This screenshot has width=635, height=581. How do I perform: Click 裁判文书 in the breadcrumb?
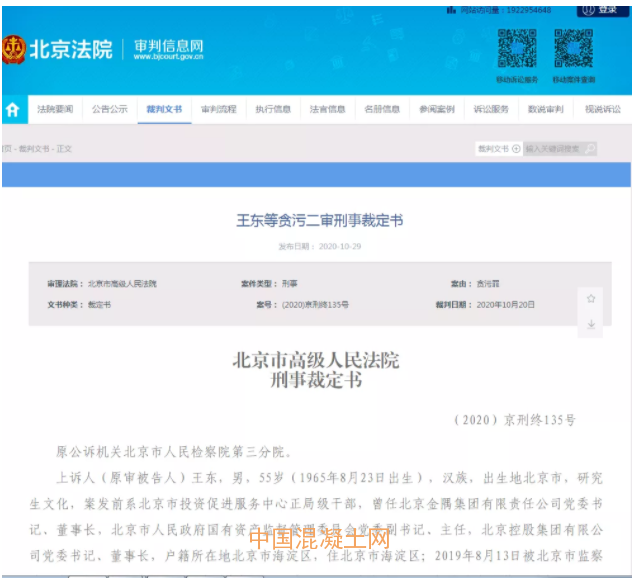point(31,149)
